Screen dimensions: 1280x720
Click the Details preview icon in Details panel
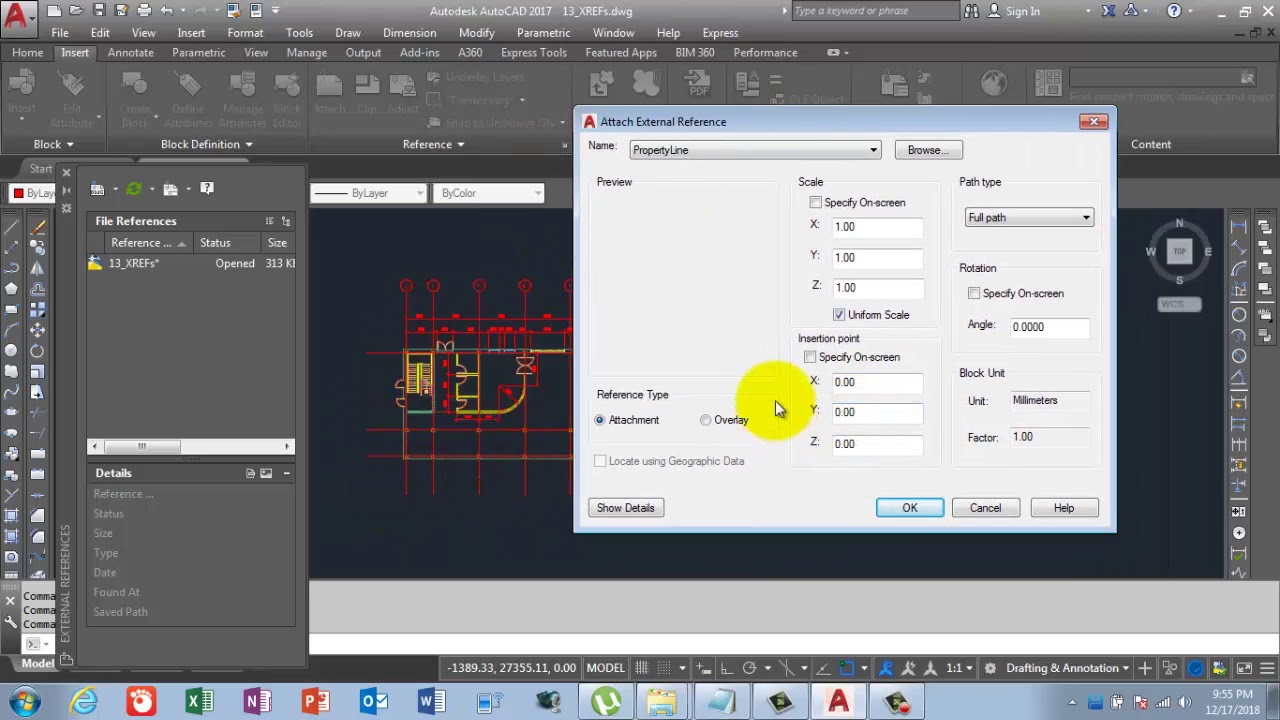pos(266,473)
